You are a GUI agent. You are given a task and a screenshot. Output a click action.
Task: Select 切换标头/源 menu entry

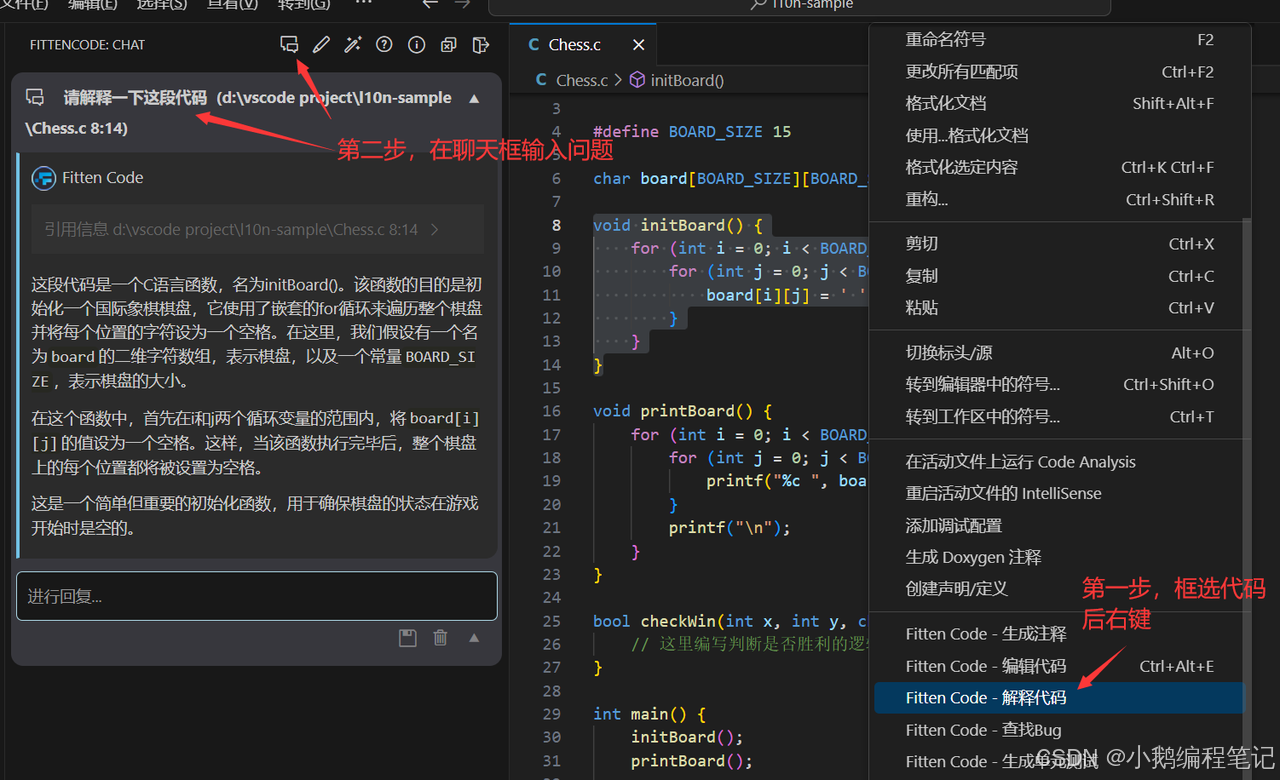click(x=1060, y=353)
